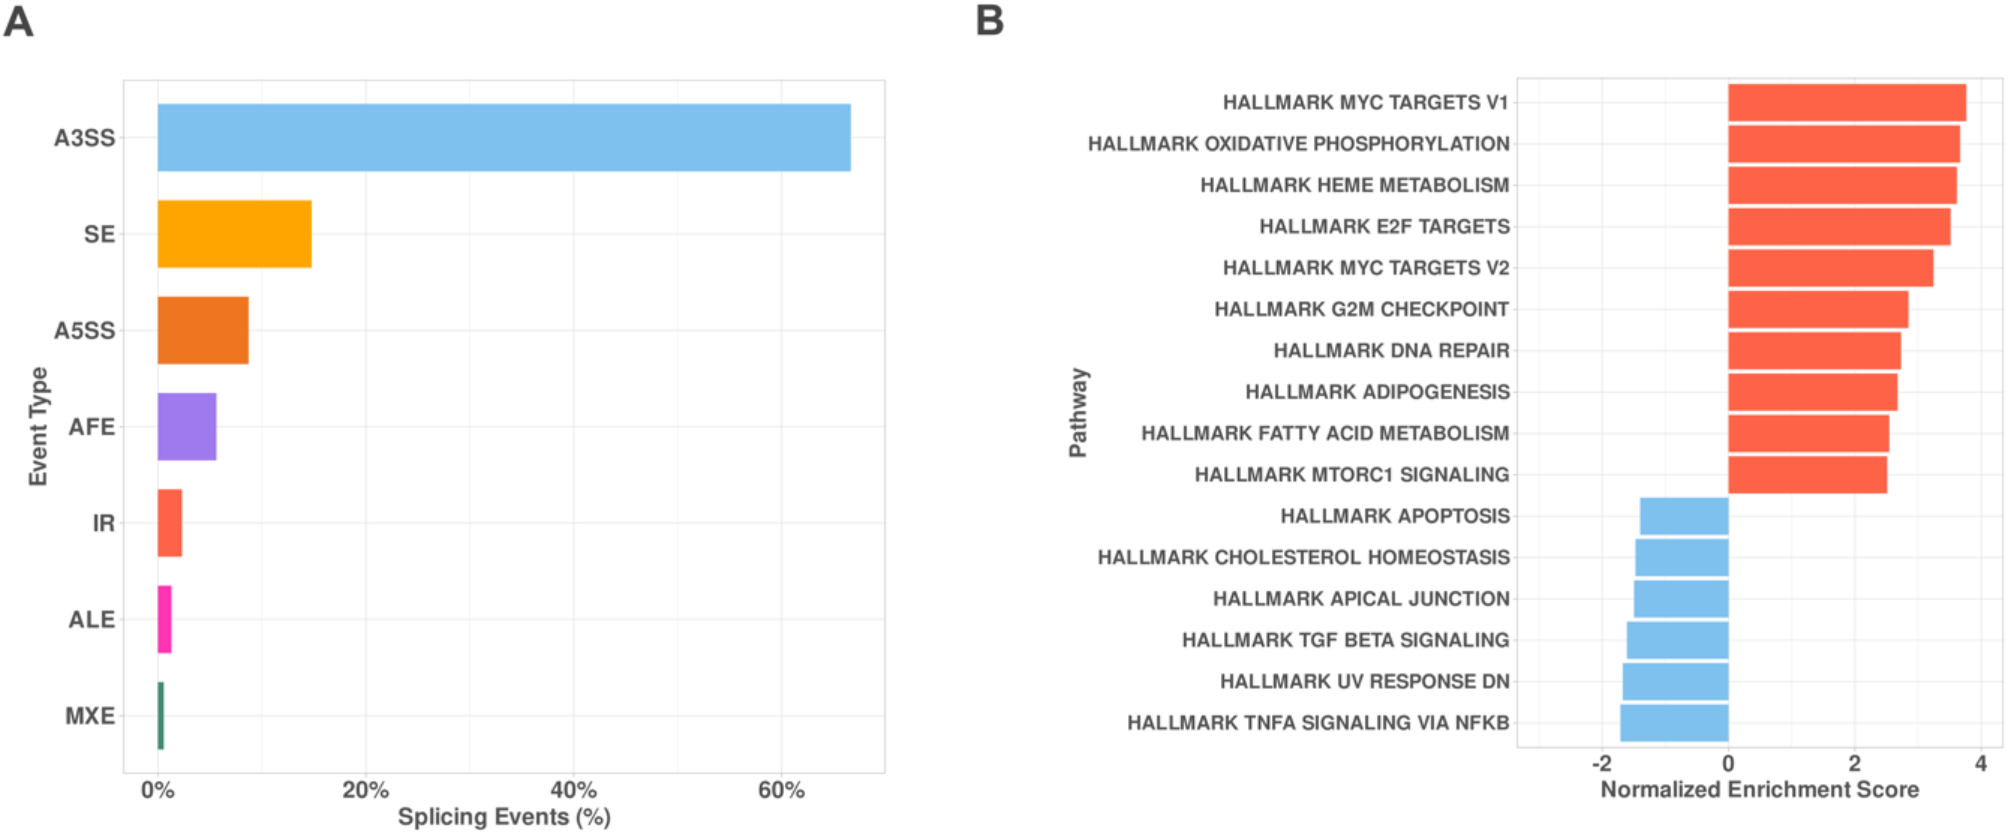Click the green MXE bar
The image size is (2008, 834).
coord(161,716)
